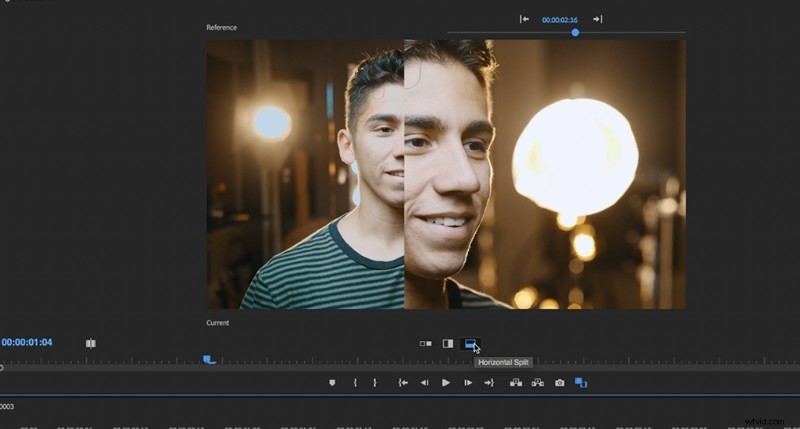Viewport: 800px width, 429px height.
Task: Select the Side by Side comparison view
Action: tap(425, 344)
